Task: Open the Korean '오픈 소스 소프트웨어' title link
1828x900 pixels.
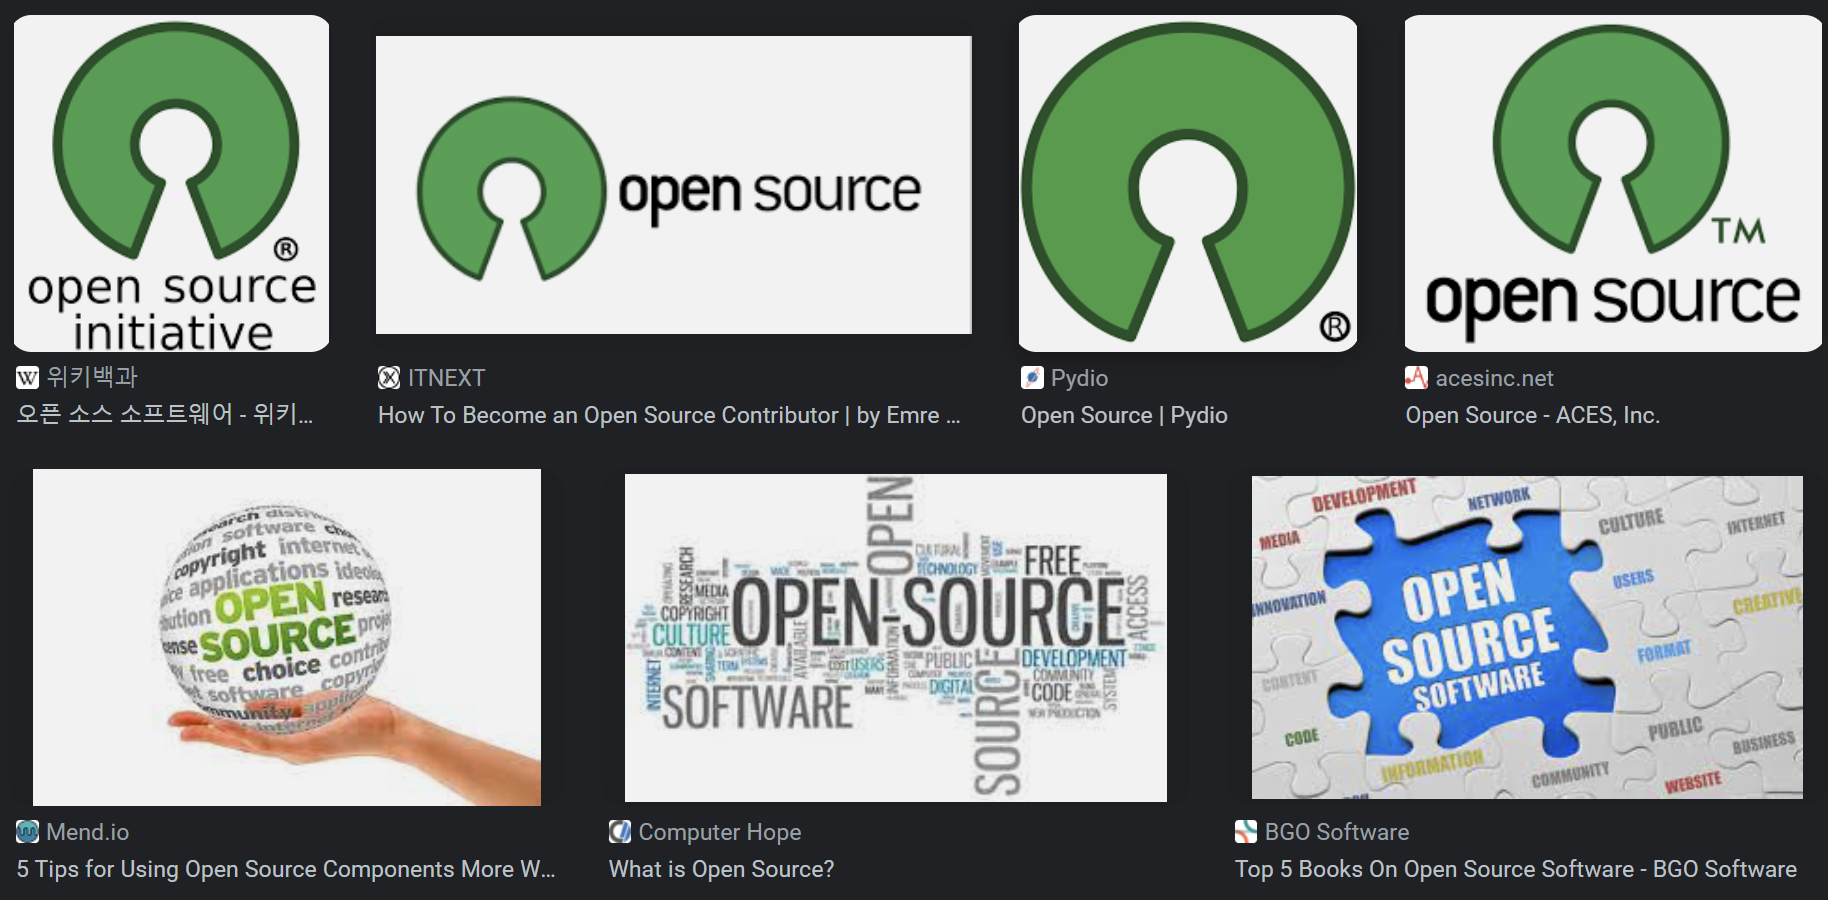Action: (x=165, y=415)
